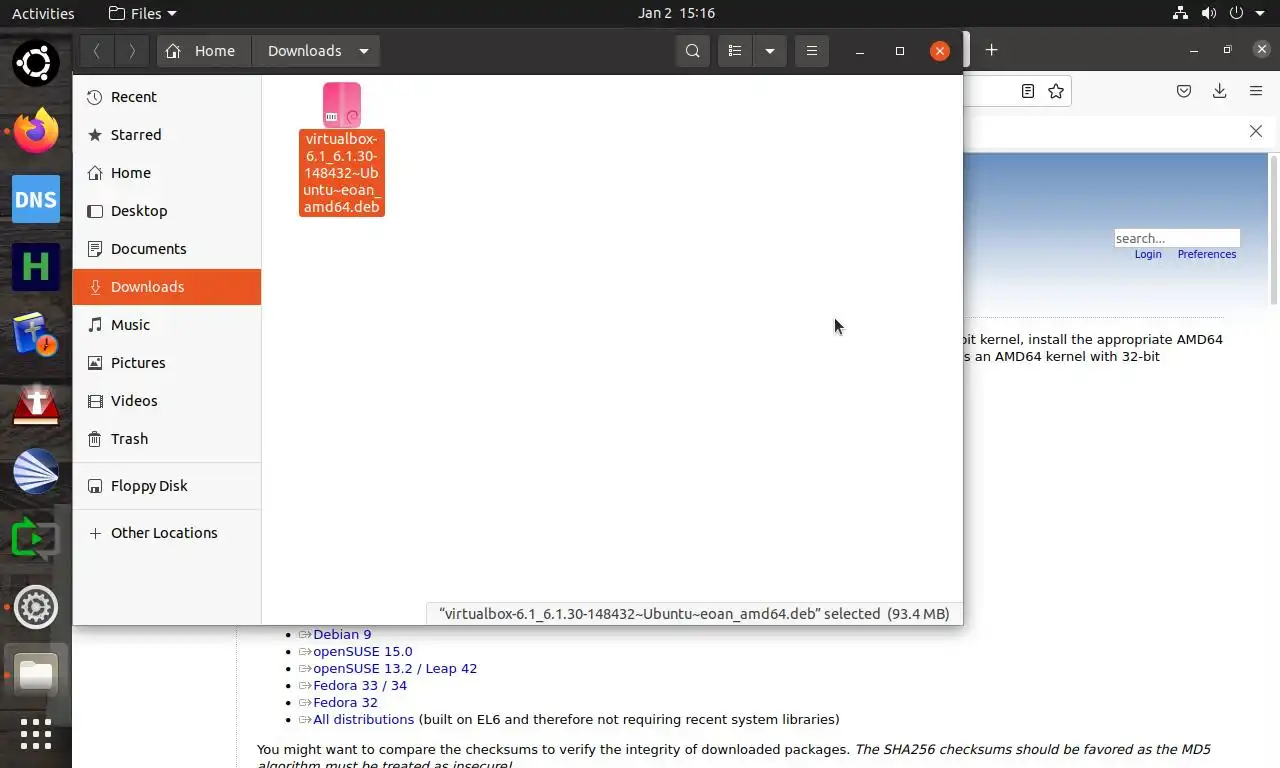This screenshot has width=1280, height=768.
Task: Open openSUSE 13.2 / Leap 42 link
Action: pyautogui.click(x=395, y=668)
